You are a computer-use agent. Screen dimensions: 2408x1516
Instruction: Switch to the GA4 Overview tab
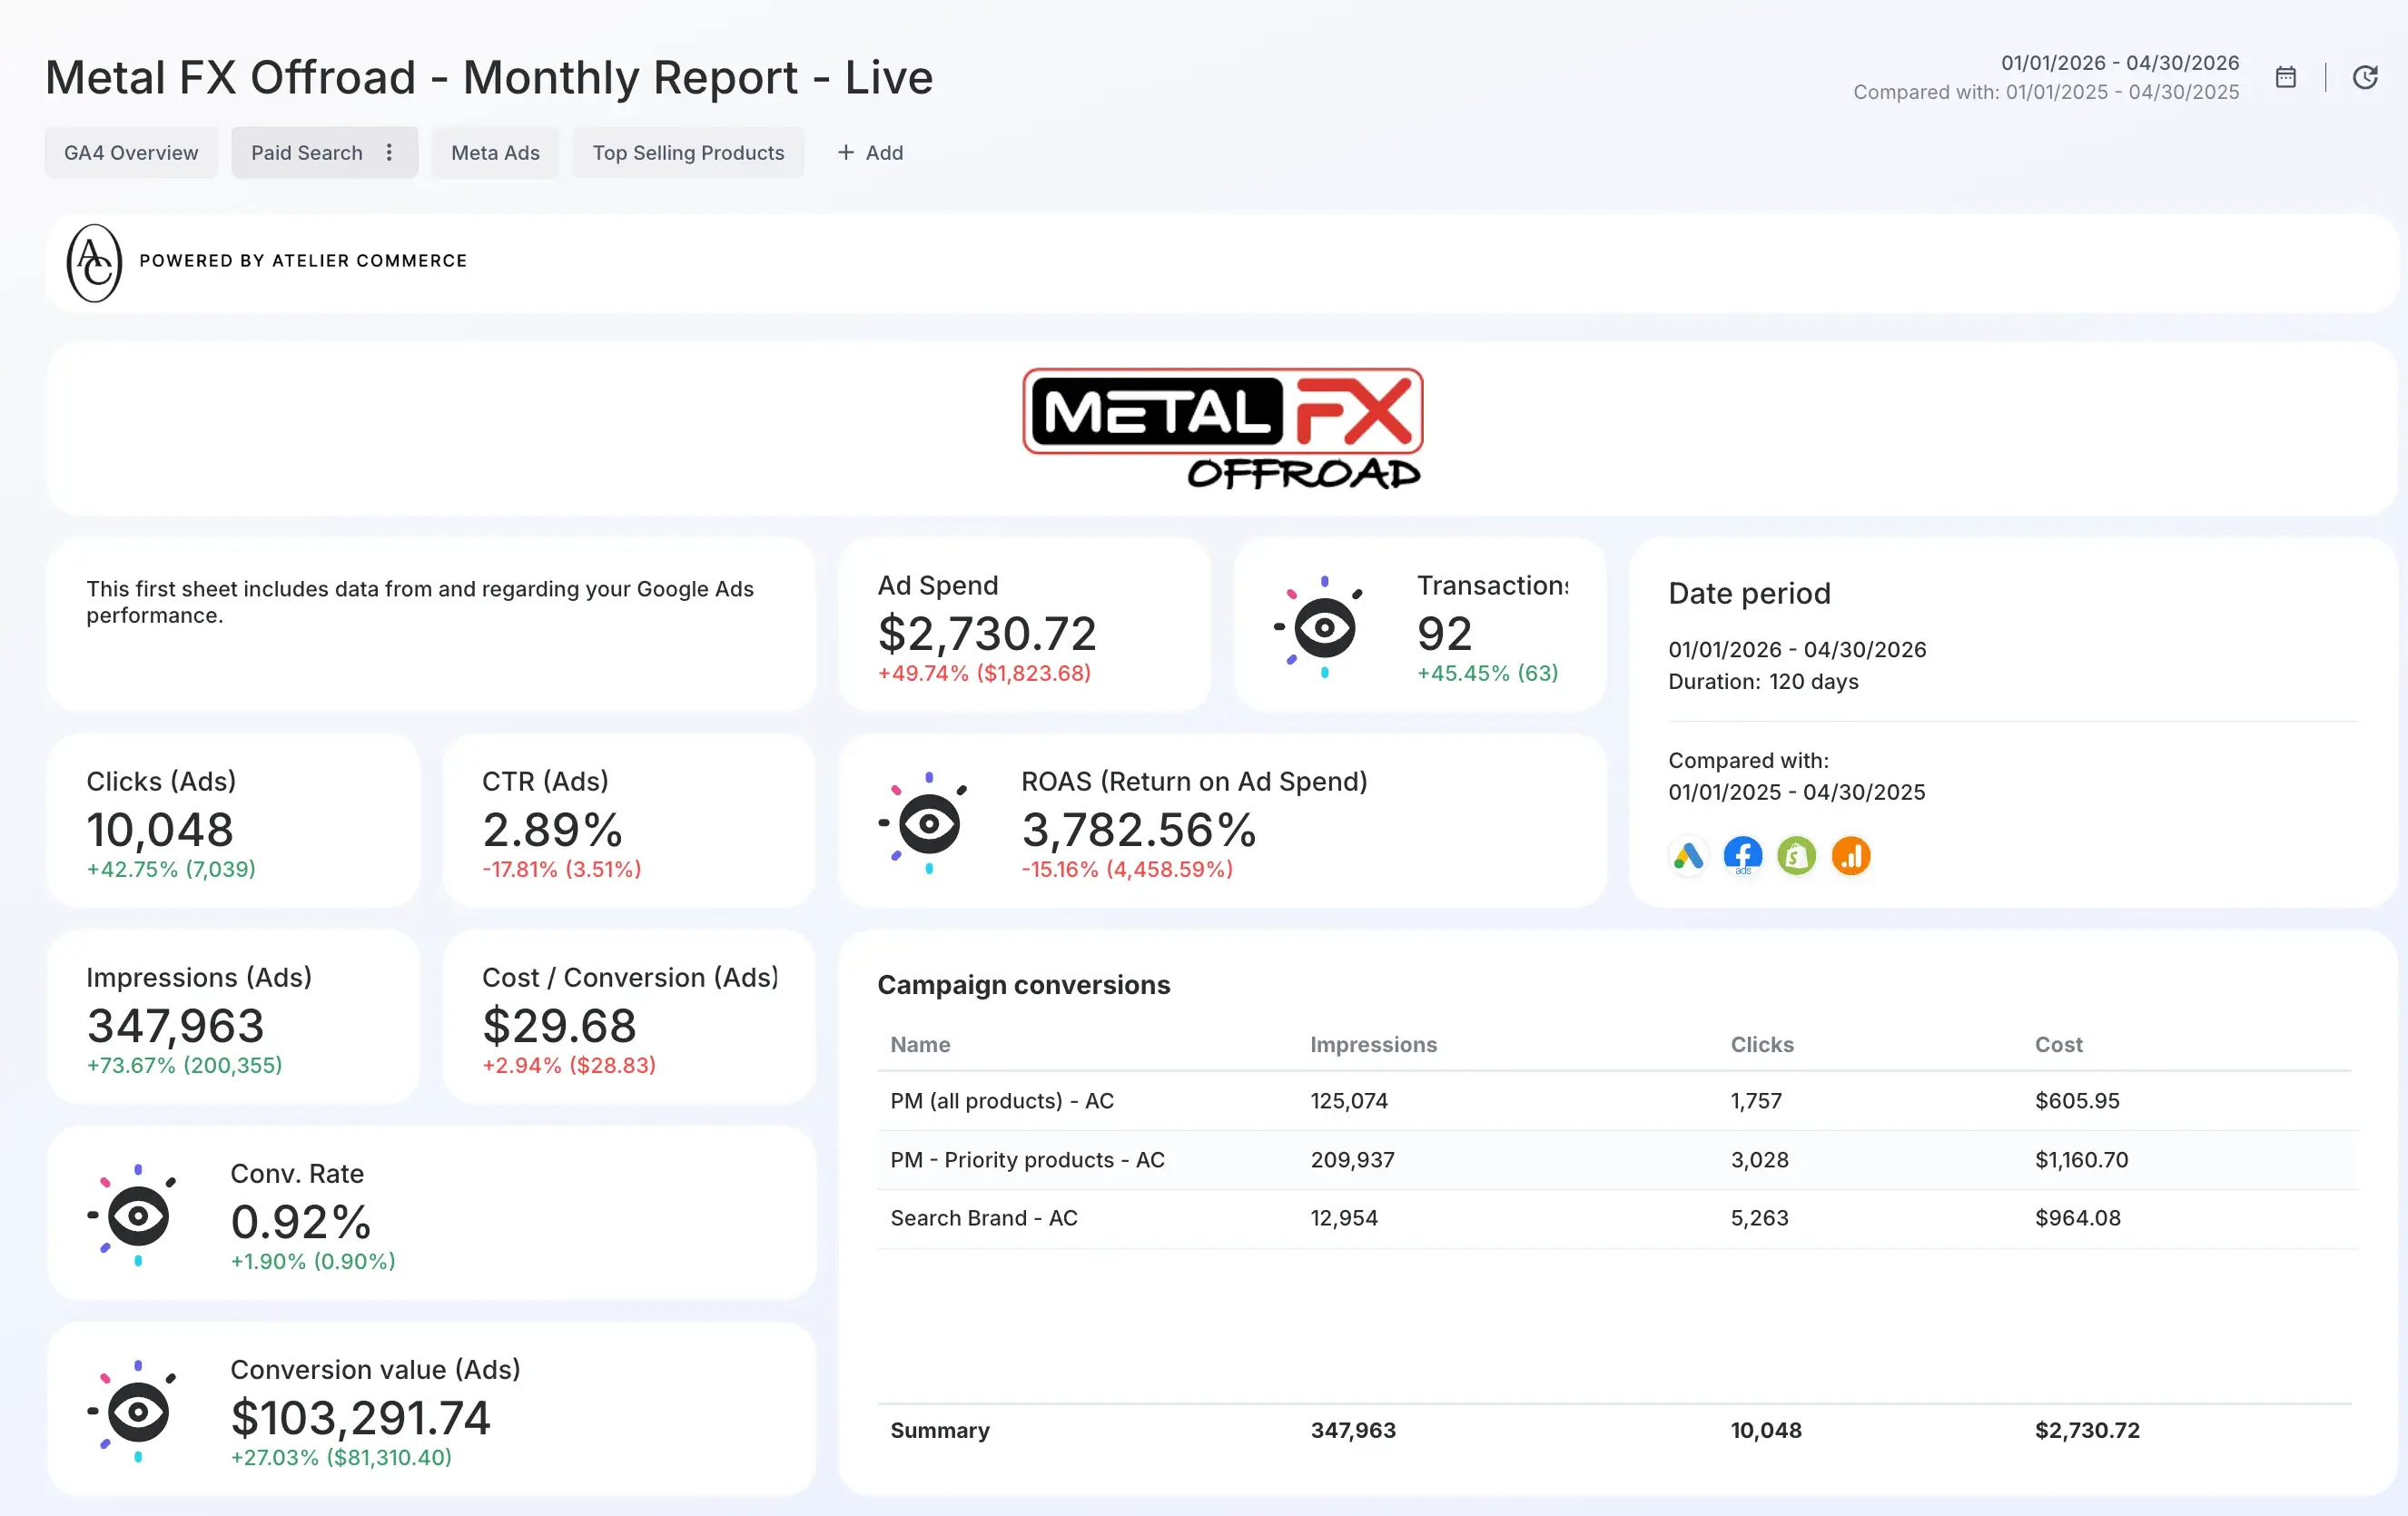tap(131, 152)
